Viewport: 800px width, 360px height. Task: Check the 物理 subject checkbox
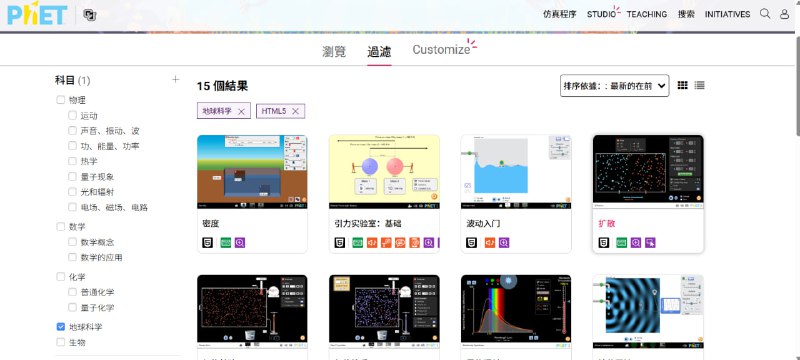pos(61,100)
